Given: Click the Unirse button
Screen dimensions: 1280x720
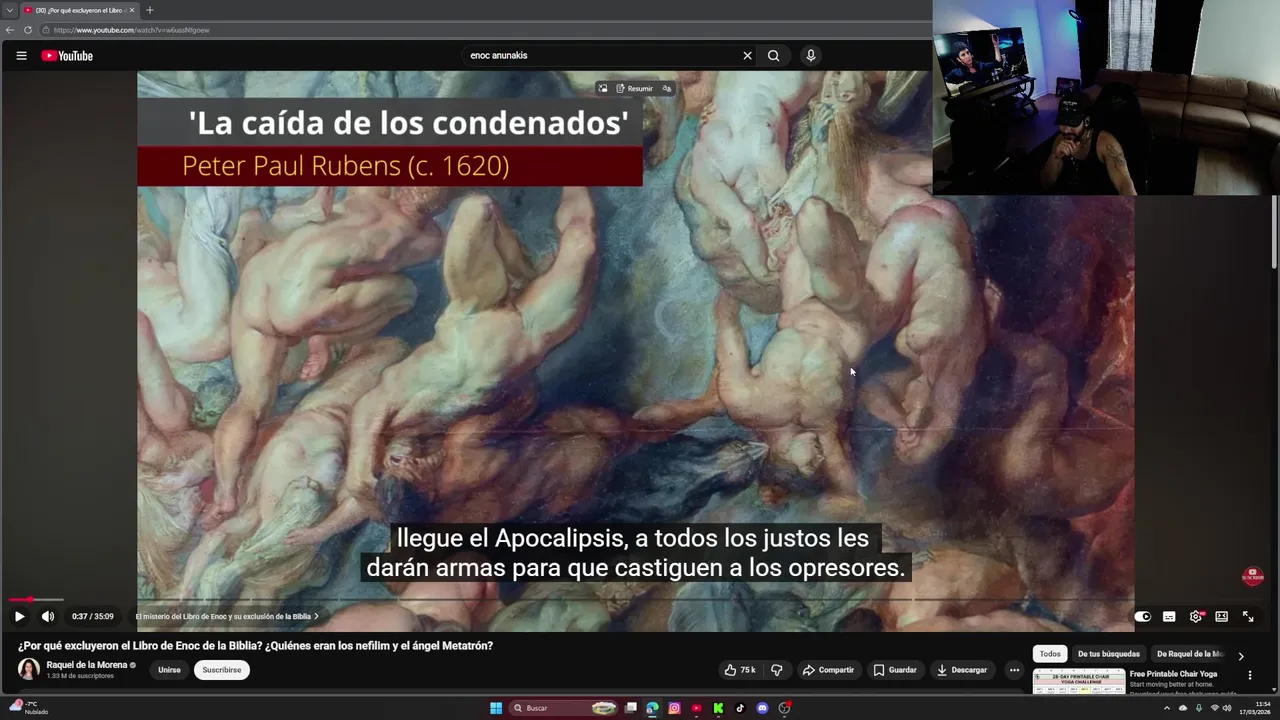Looking at the screenshot, I should (169, 670).
